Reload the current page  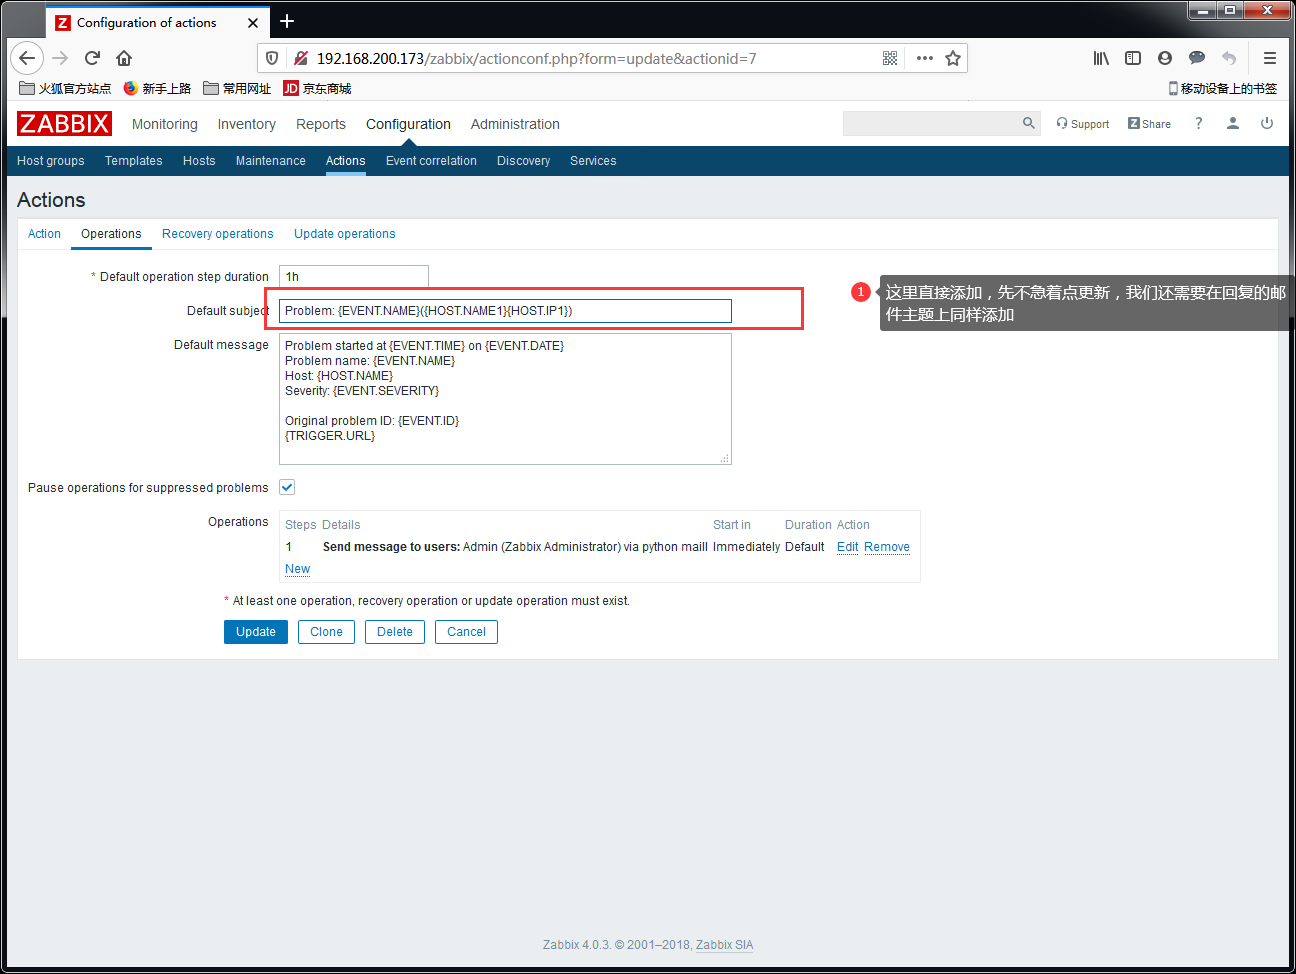pyautogui.click(x=92, y=58)
